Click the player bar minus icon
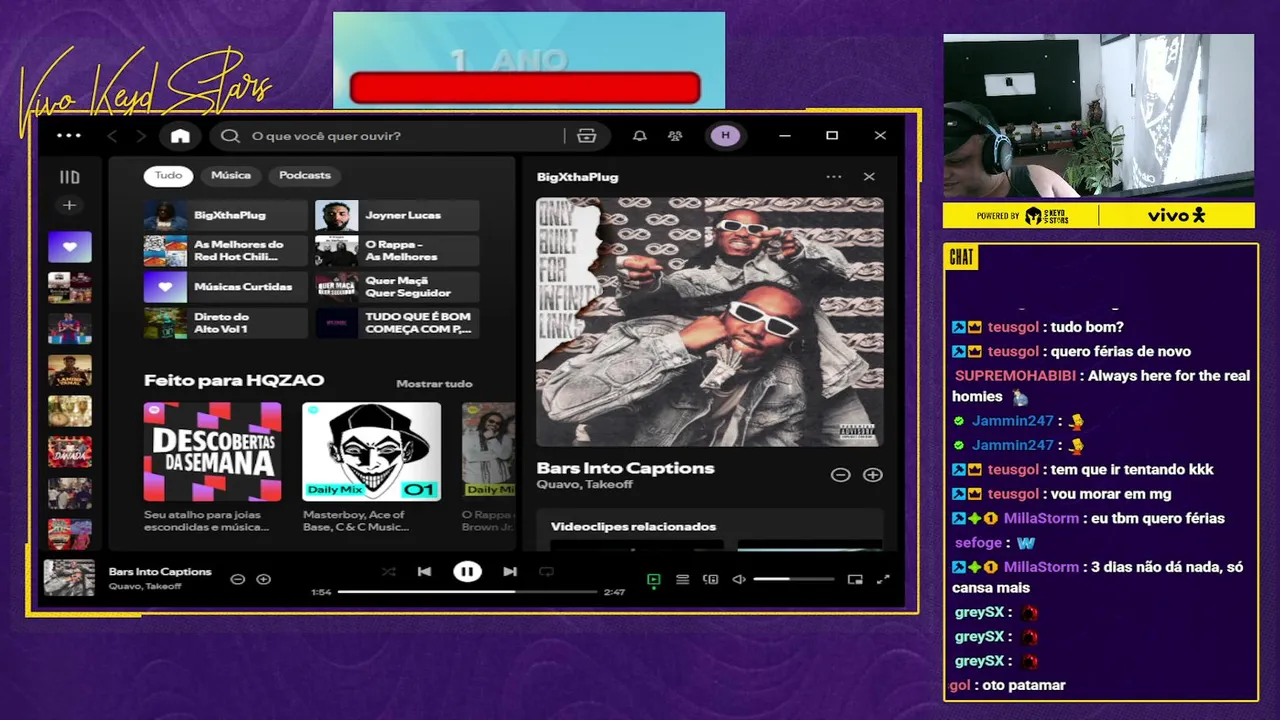The width and height of the screenshot is (1280, 720). (x=238, y=579)
